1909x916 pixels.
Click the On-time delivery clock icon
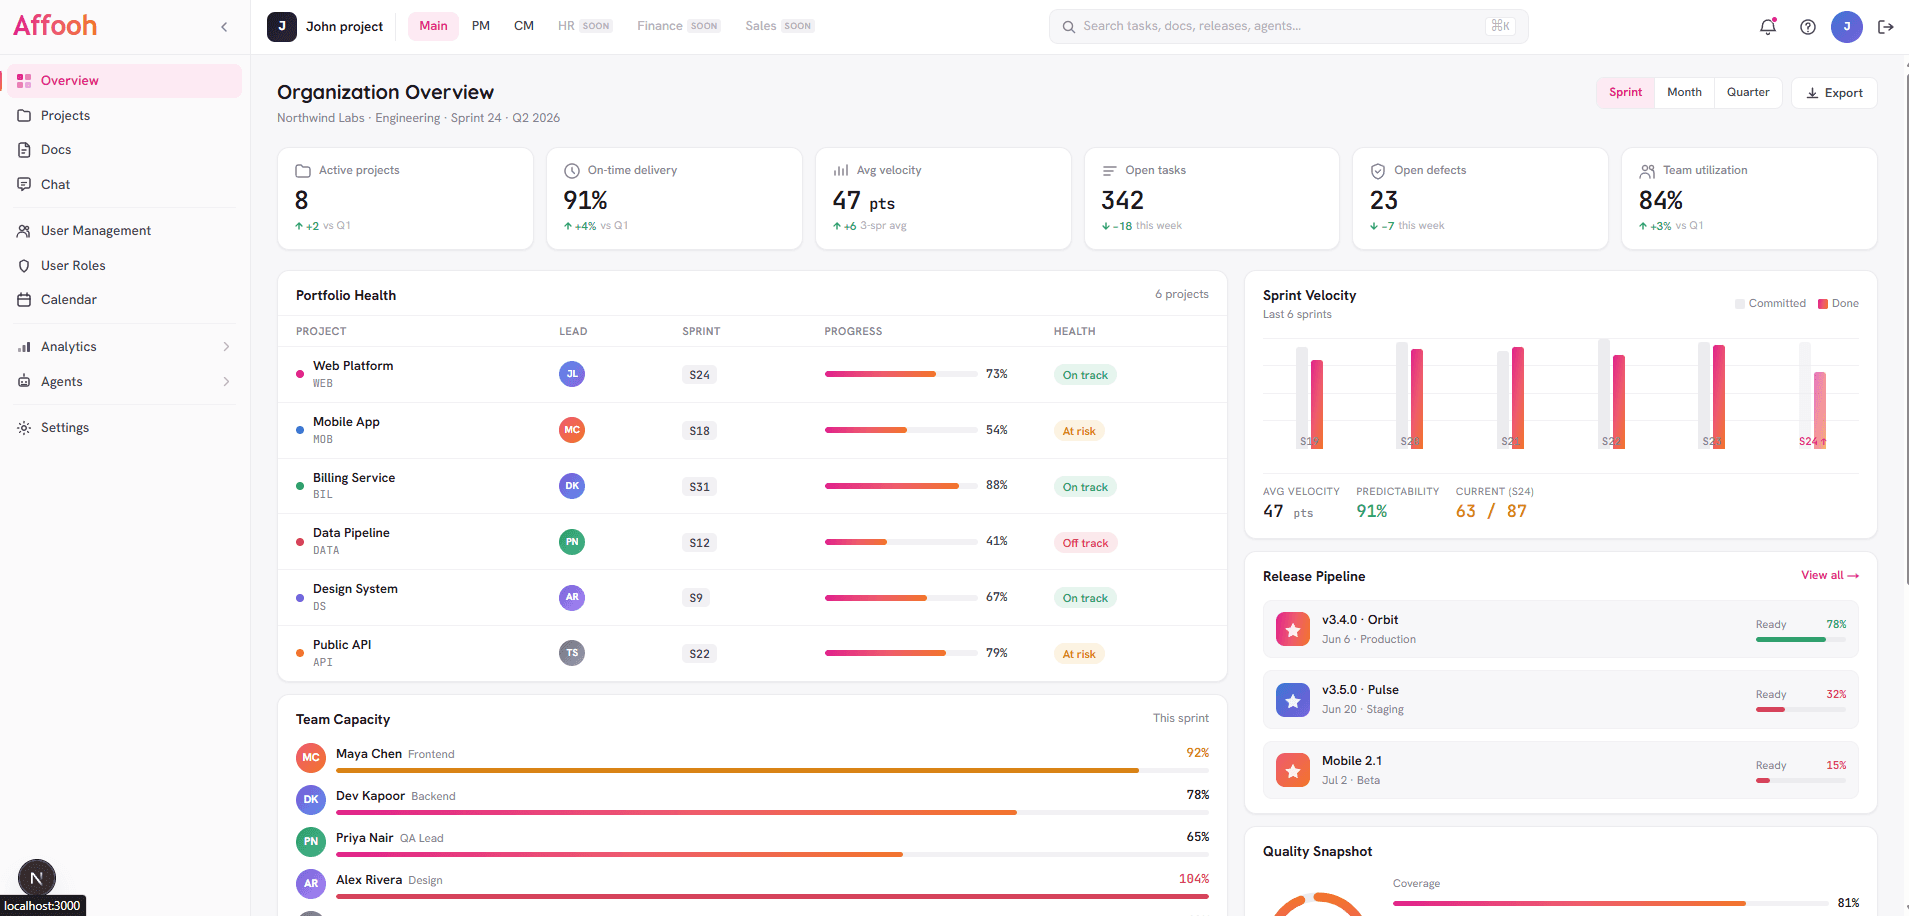(x=572, y=171)
